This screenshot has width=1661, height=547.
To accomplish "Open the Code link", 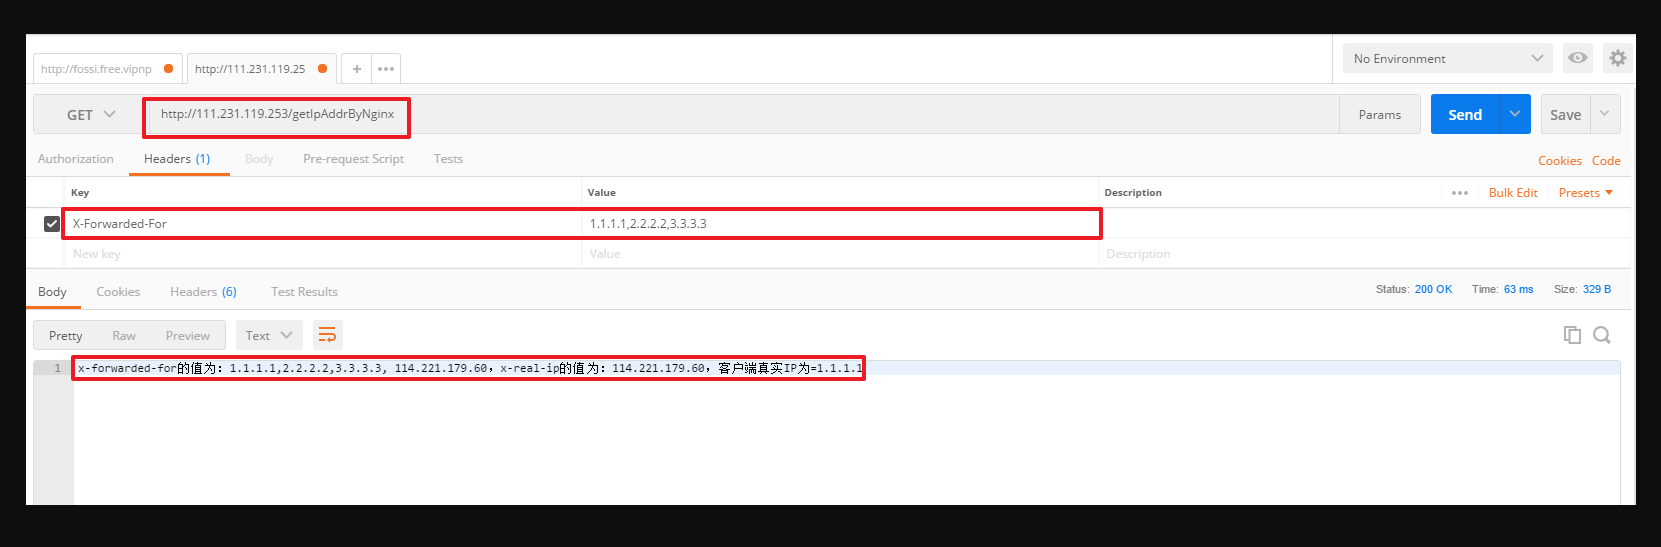I will (1606, 161).
